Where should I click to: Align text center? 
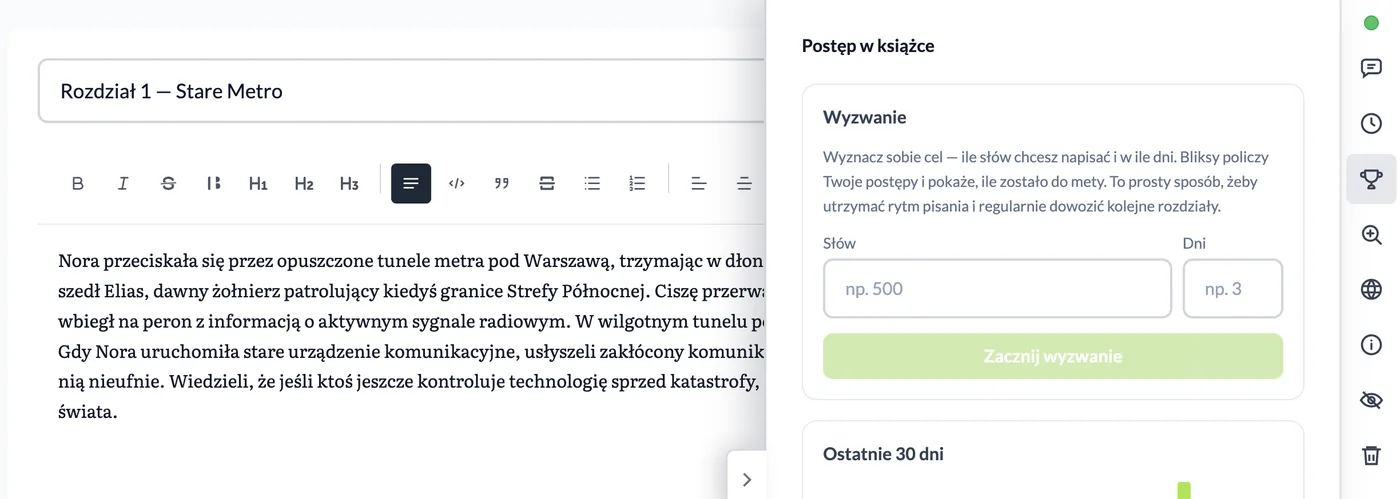[744, 183]
